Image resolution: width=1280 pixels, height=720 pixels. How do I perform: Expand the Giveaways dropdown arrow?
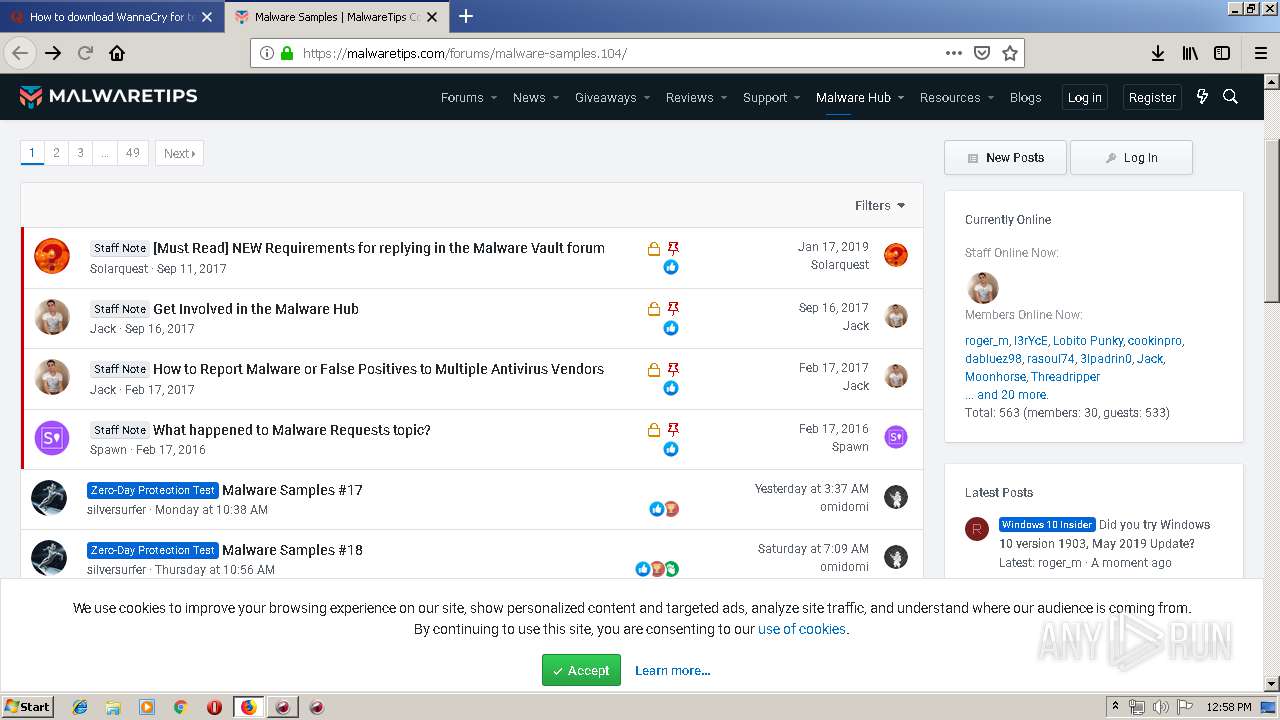[647, 98]
